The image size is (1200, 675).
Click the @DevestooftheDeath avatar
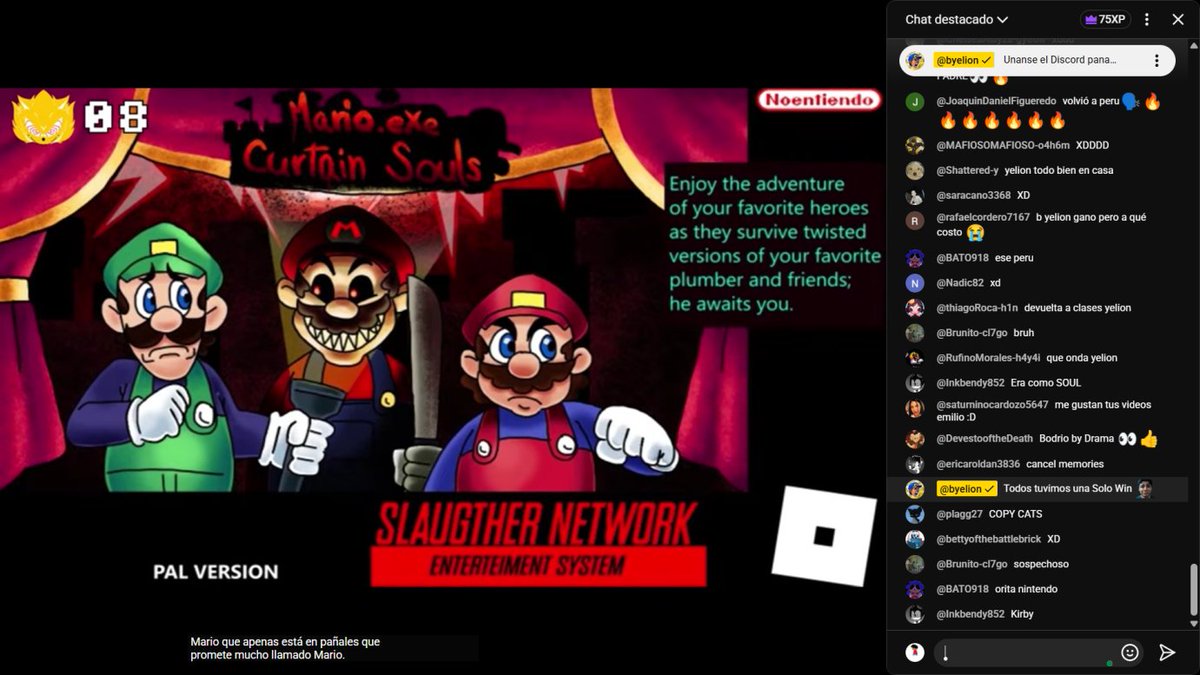(915, 439)
